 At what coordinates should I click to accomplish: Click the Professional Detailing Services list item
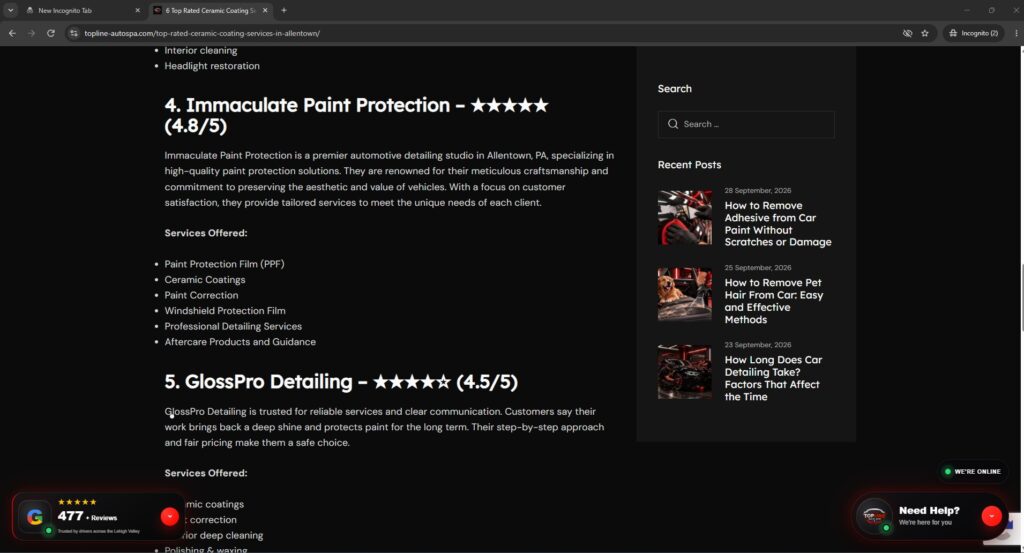point(233,326)
